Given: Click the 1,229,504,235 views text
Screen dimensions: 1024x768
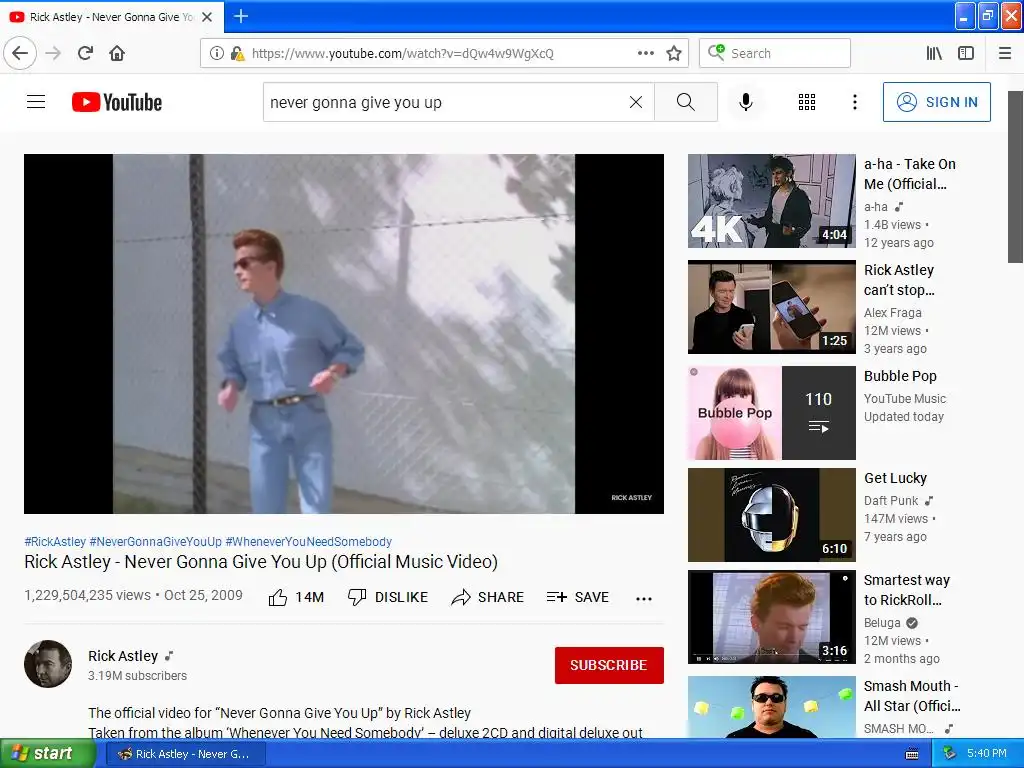Looking at the screenshot, I should (x=88, y=595).
